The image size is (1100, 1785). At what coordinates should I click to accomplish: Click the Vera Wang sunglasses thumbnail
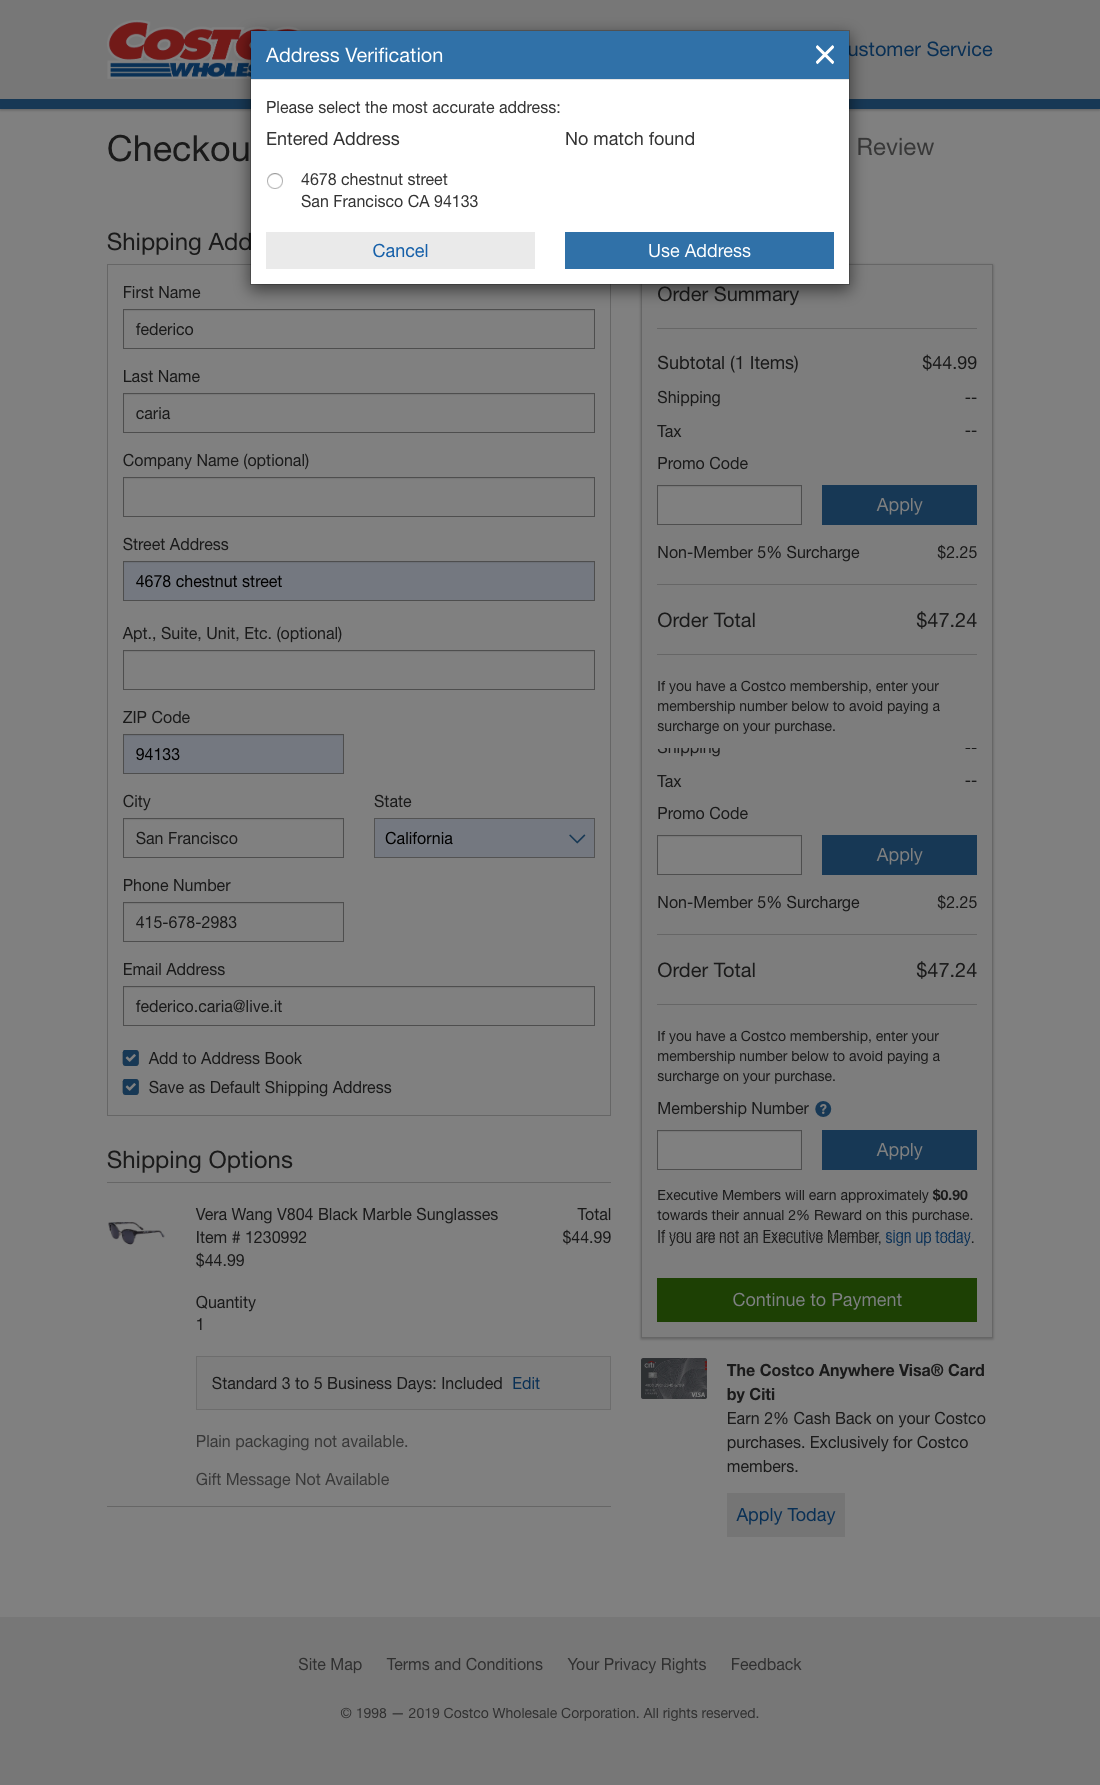[x=137, y=1233]
